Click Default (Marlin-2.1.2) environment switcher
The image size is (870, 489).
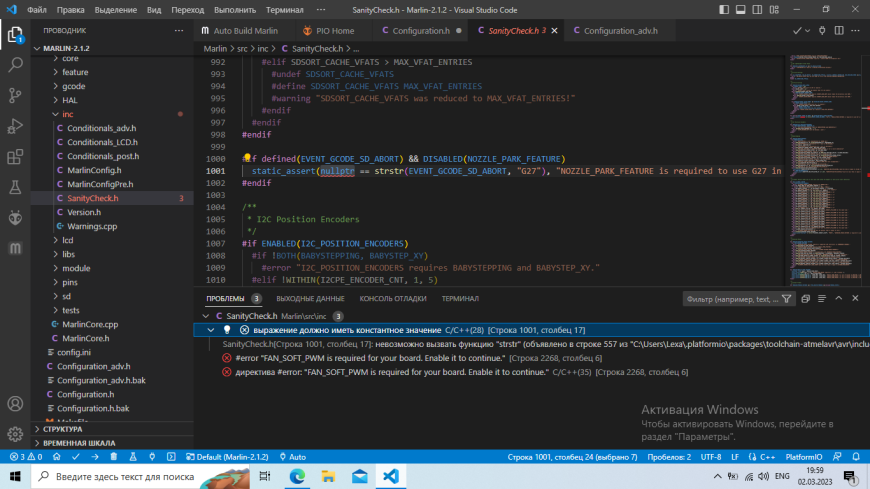click(x=229, y=457)
